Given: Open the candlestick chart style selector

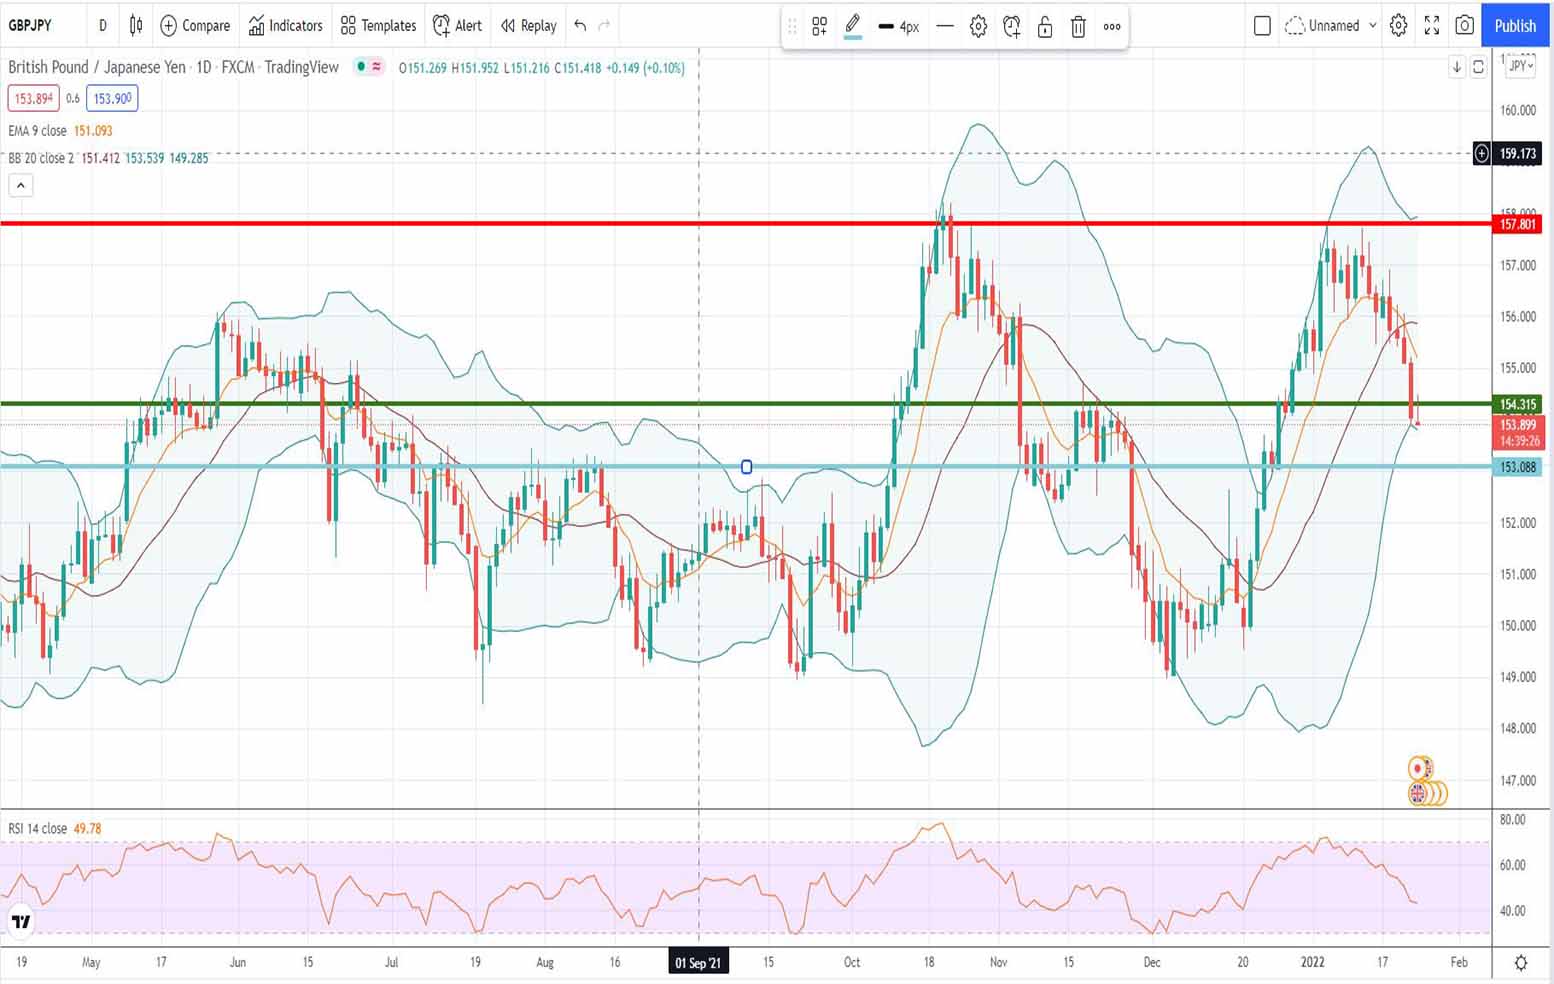Looking at the screenshot, I should pos(136,26).
